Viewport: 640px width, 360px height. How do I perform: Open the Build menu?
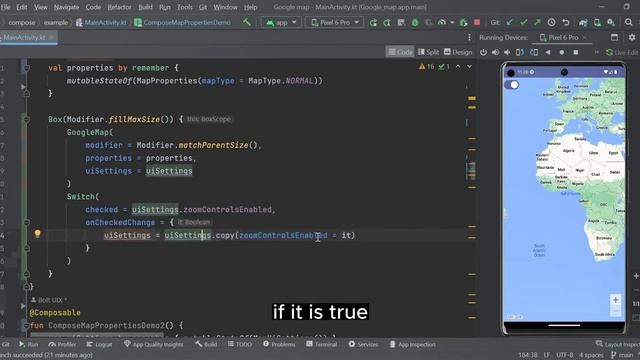[x=145, y=7]
